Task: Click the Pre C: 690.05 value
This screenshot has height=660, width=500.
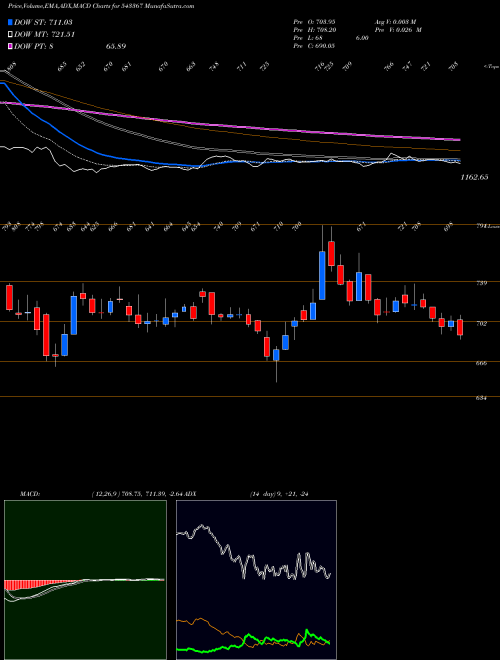Action: click(x=314, y=46)
